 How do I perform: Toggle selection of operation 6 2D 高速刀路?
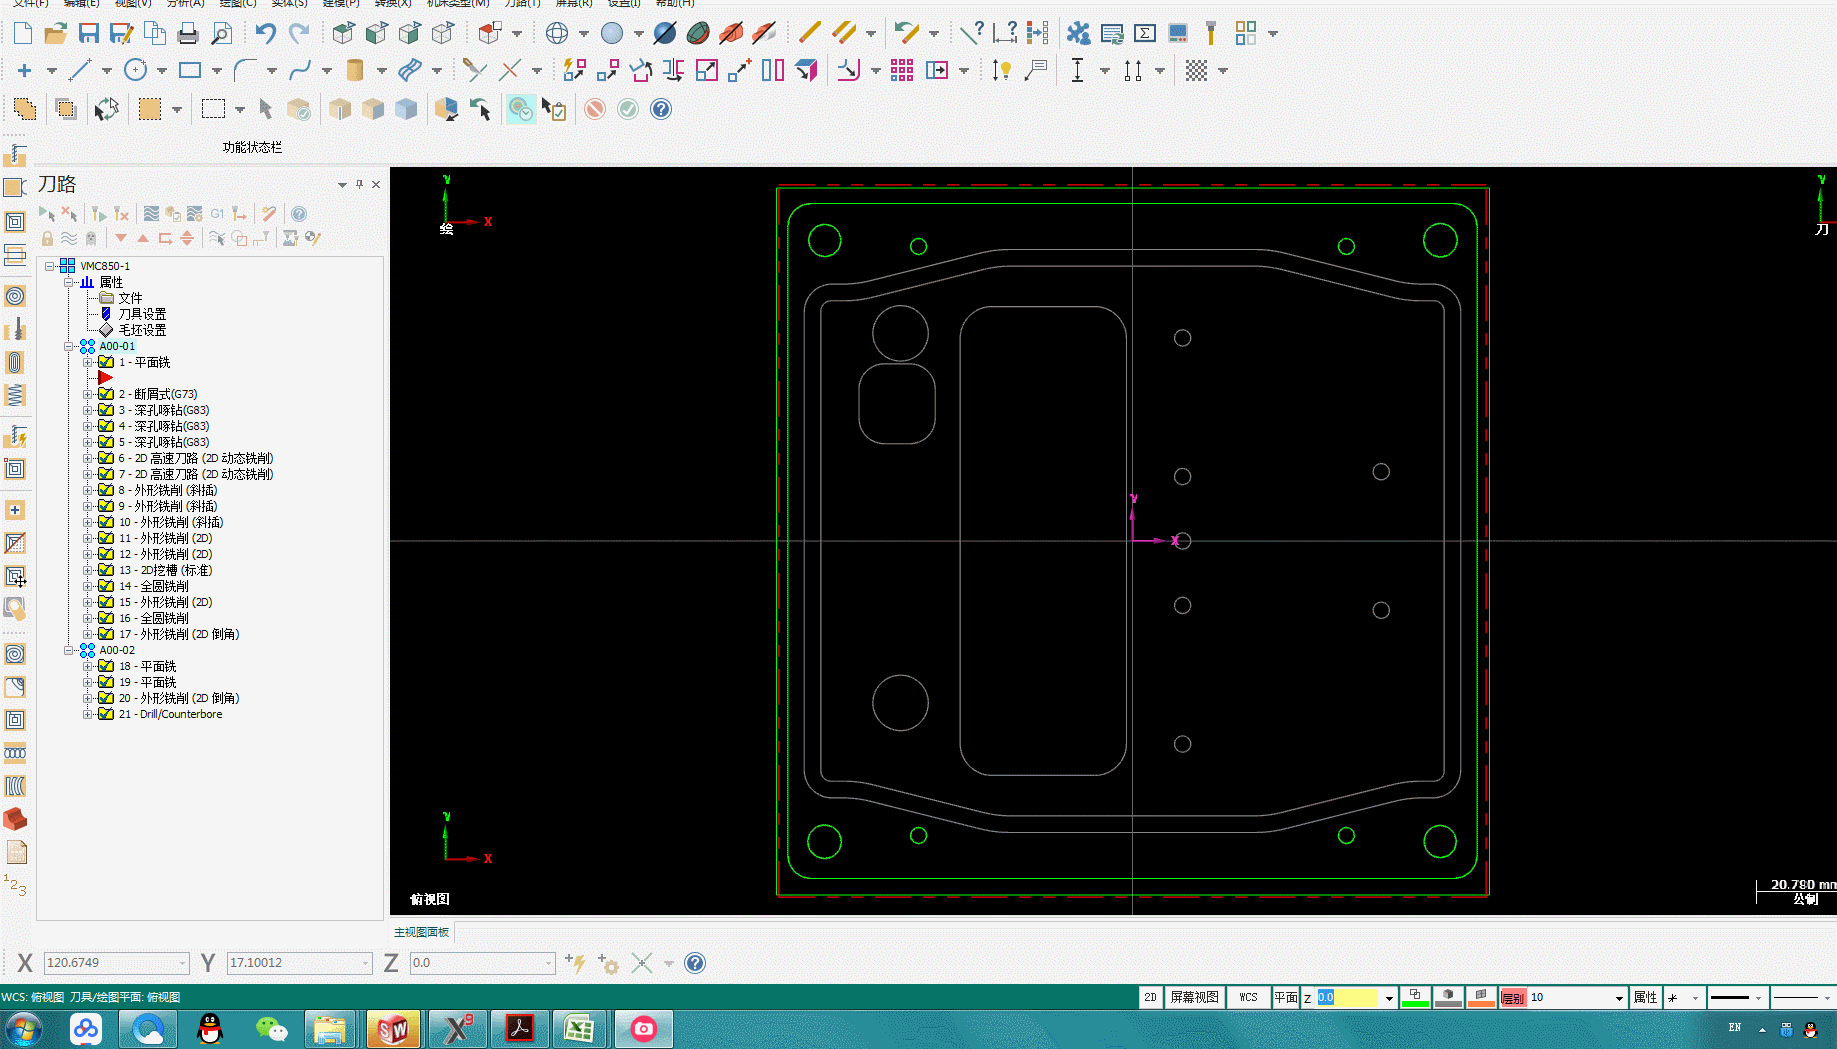(106, 458)
